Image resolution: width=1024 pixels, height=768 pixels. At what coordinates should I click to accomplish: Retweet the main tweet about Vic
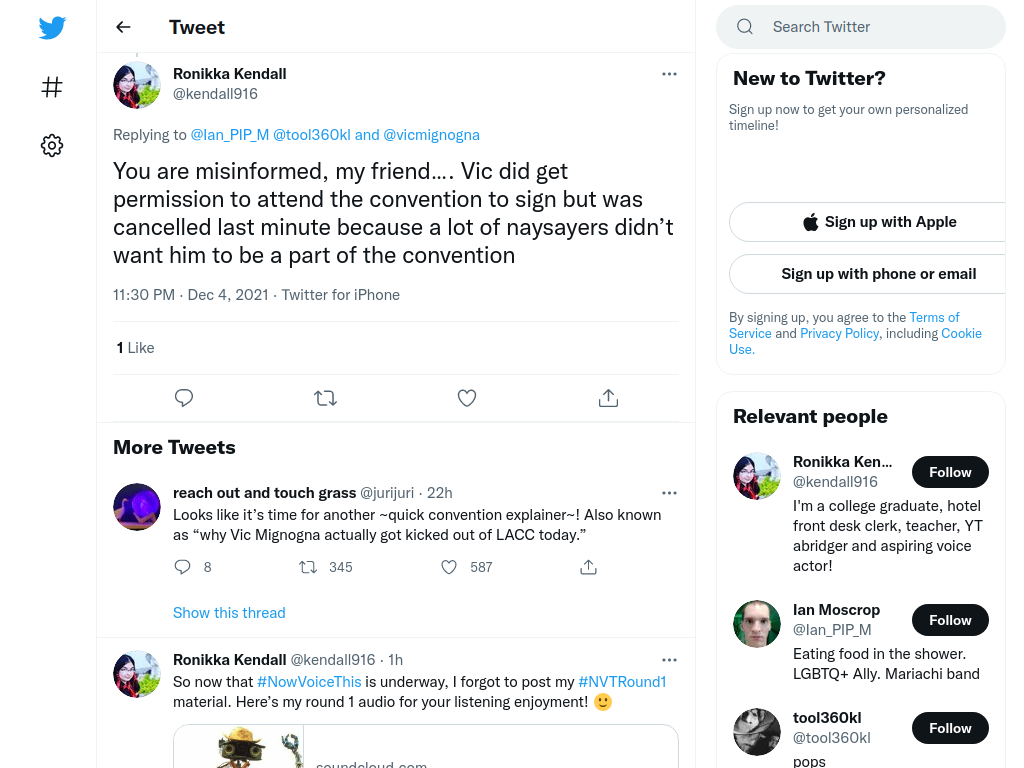(x=325, y=398)
